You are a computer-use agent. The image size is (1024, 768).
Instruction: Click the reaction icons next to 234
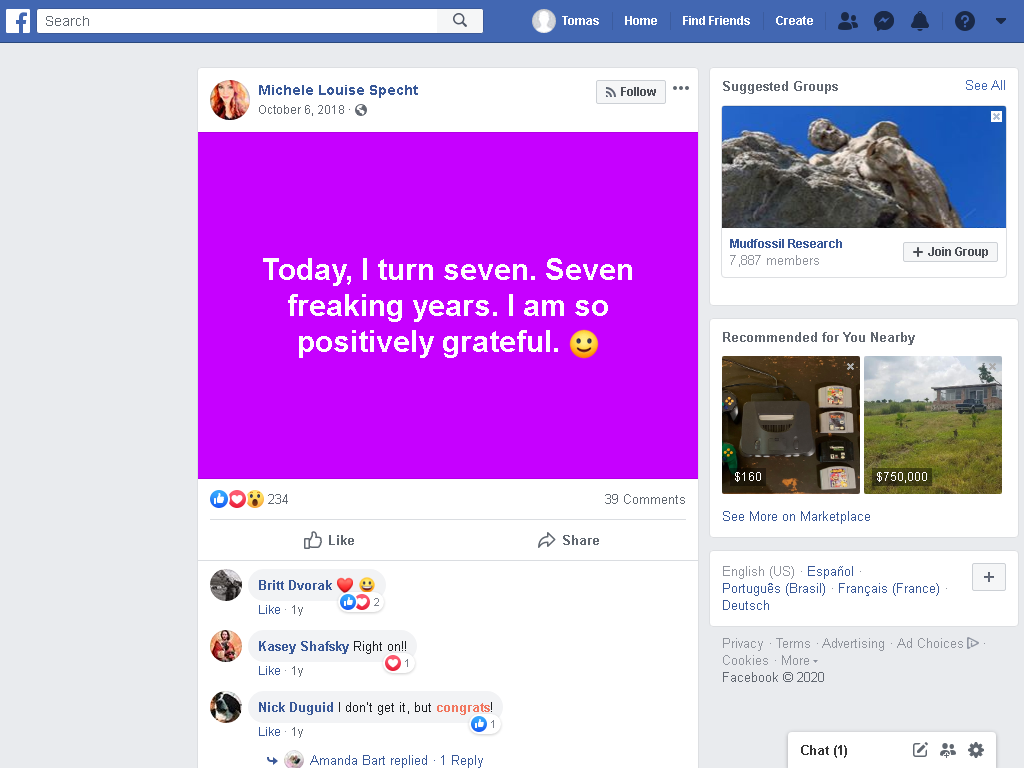(x=236, y=499)
